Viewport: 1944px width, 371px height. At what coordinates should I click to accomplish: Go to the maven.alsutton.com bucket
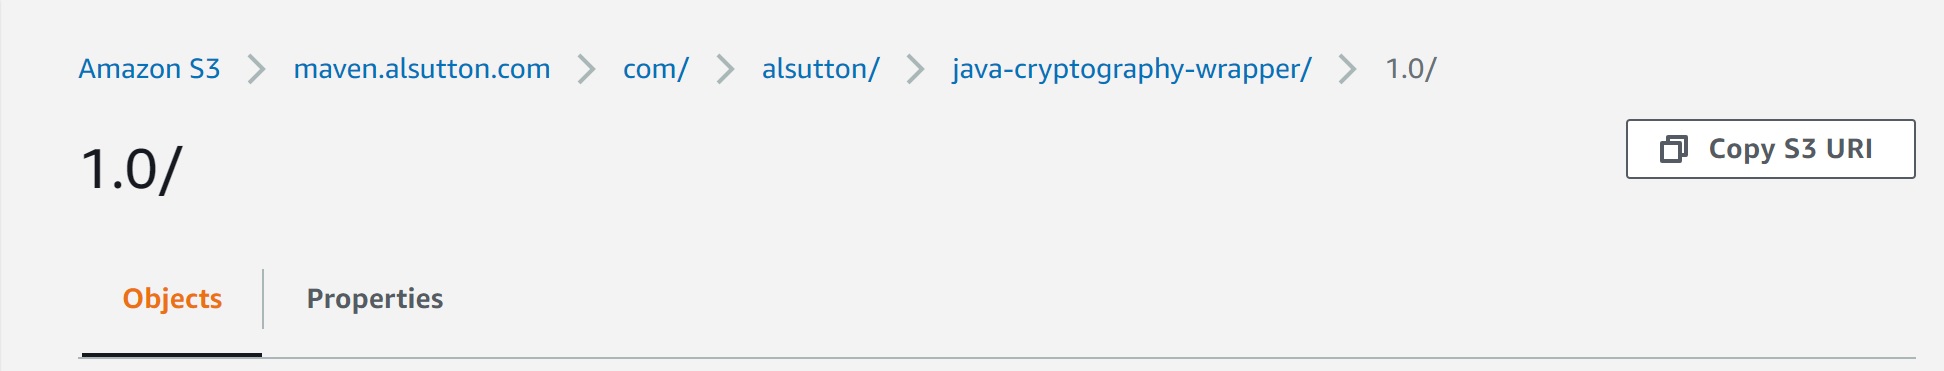pyautogui.click(x=422, y=69)
